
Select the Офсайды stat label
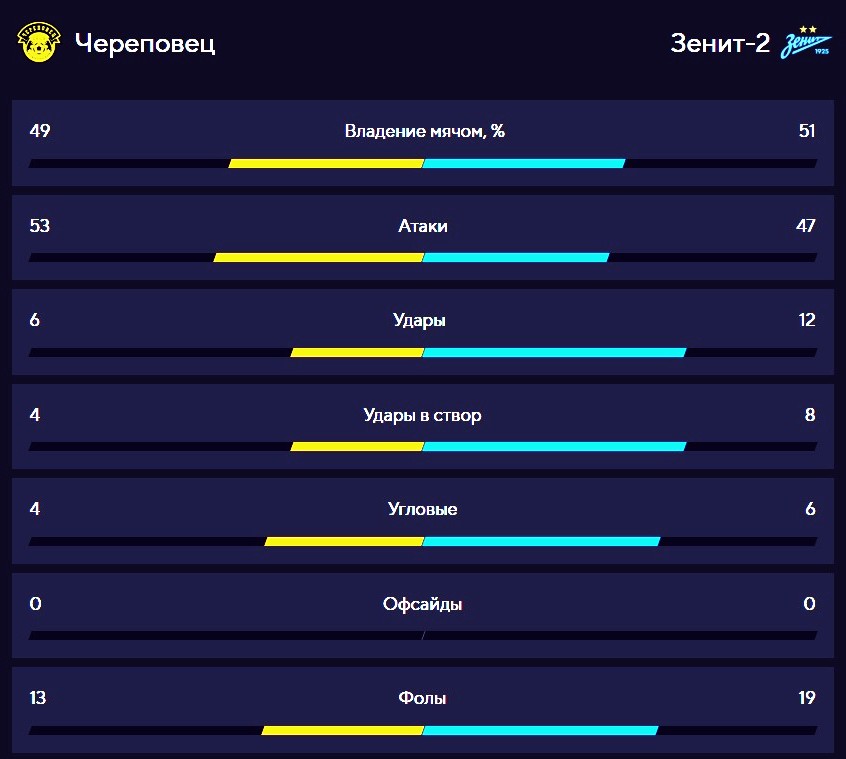pyautogui.click(x=422, y=604)
